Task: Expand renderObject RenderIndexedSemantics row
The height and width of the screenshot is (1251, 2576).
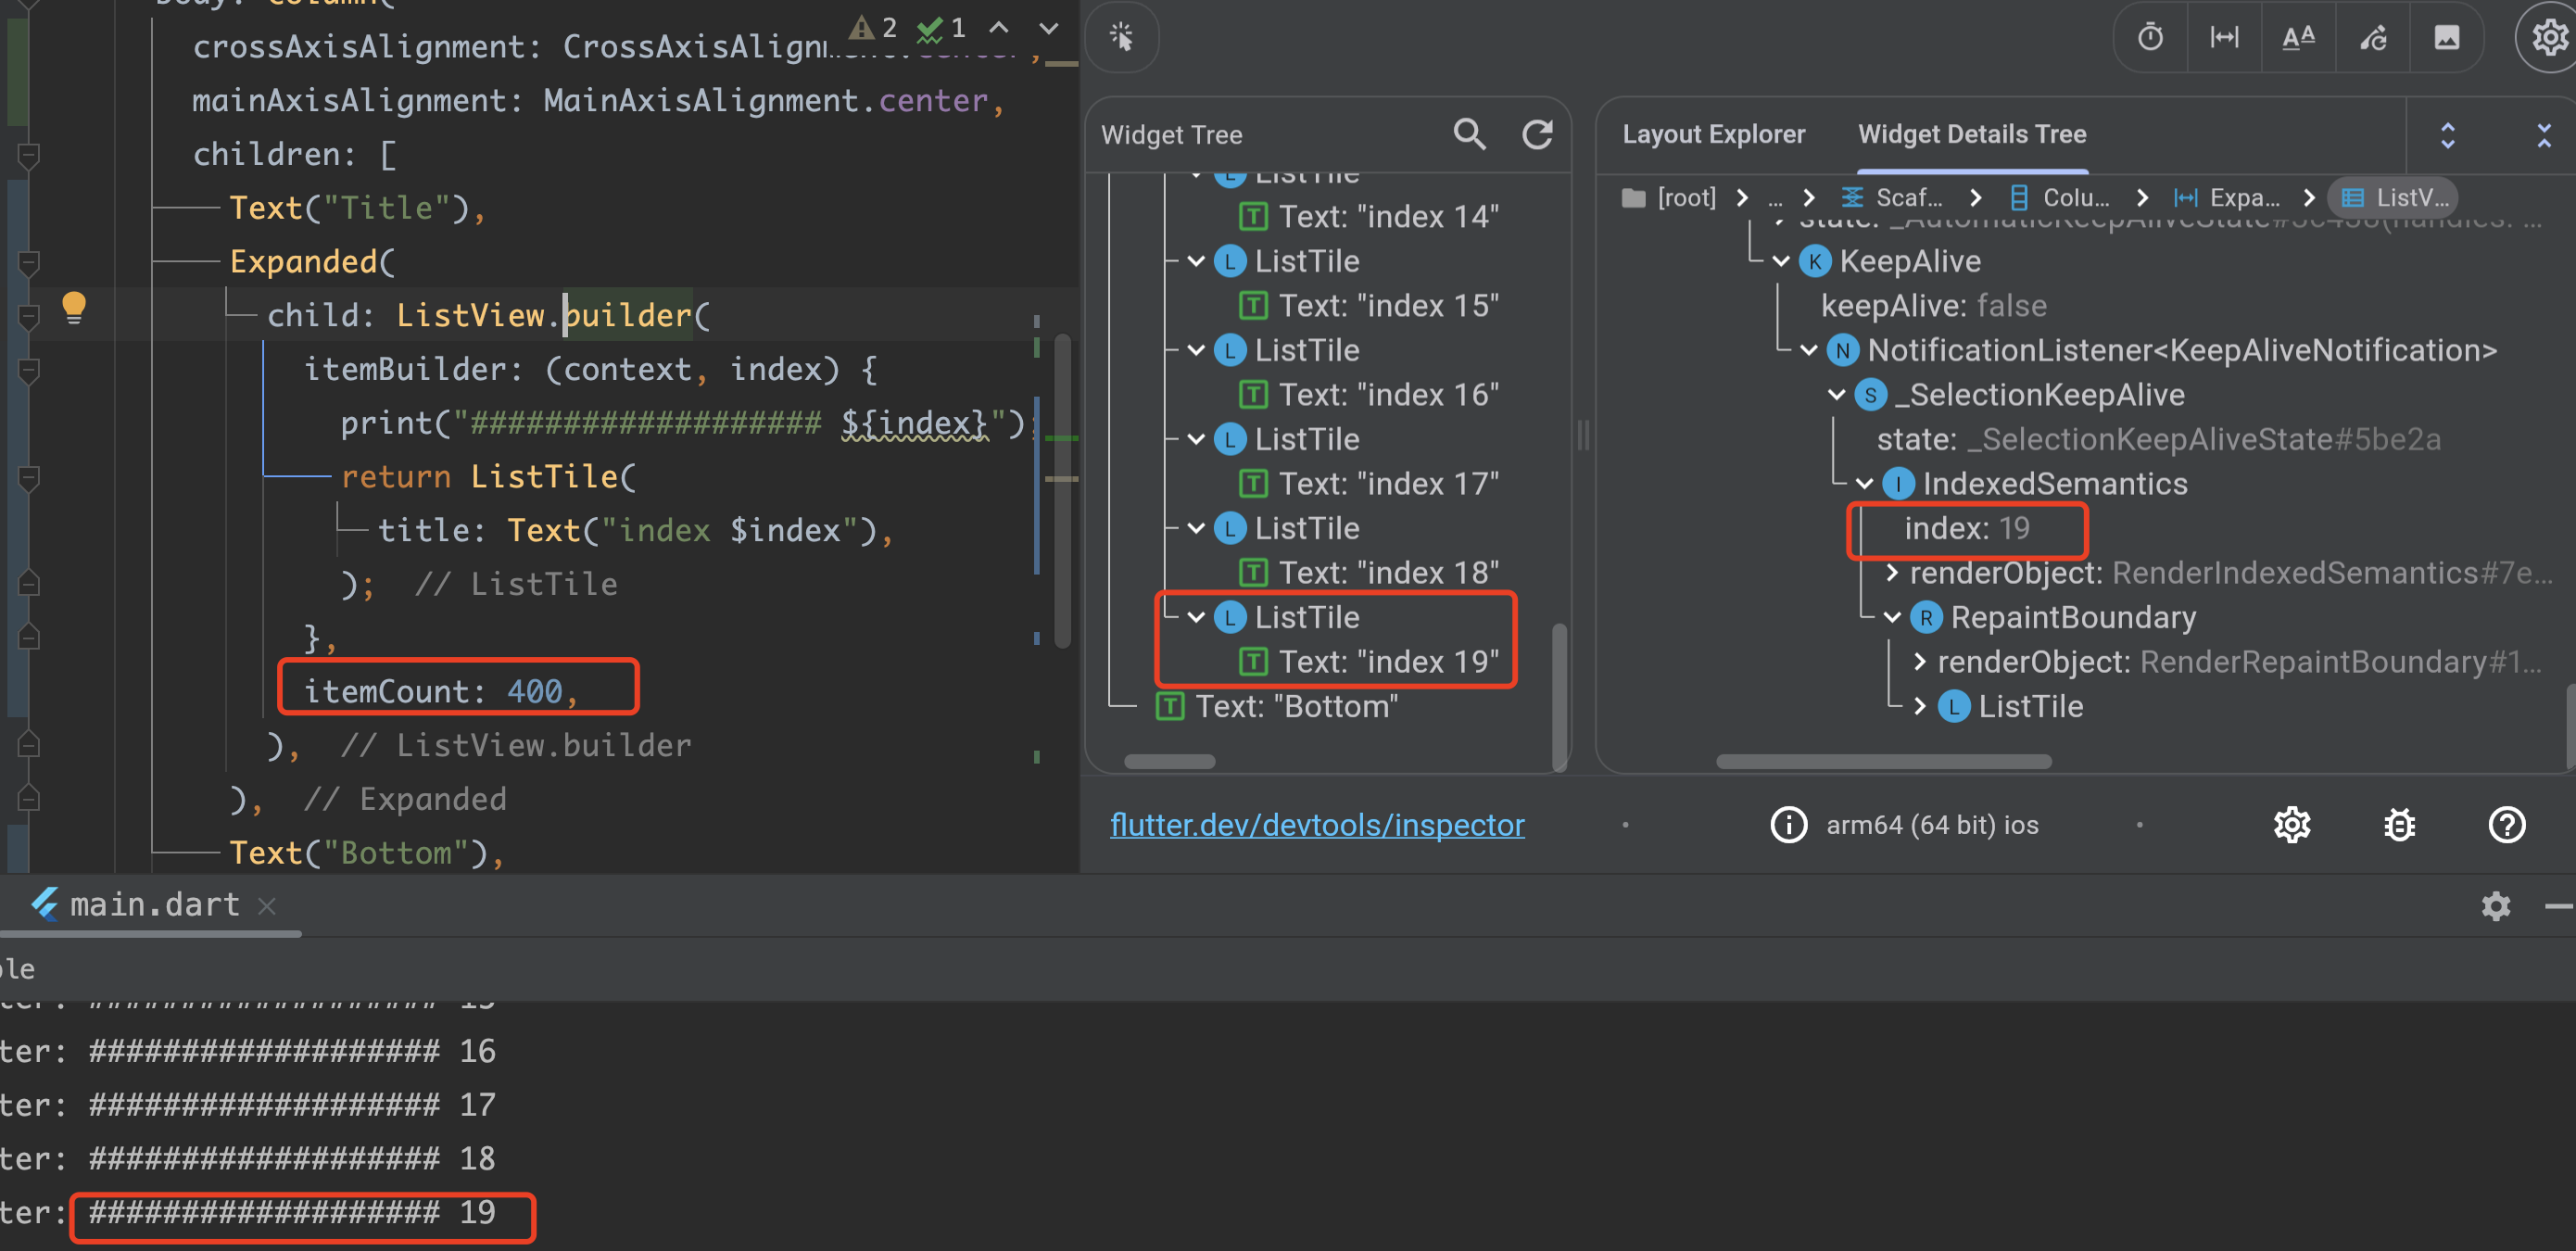Action: (1892, 573)
